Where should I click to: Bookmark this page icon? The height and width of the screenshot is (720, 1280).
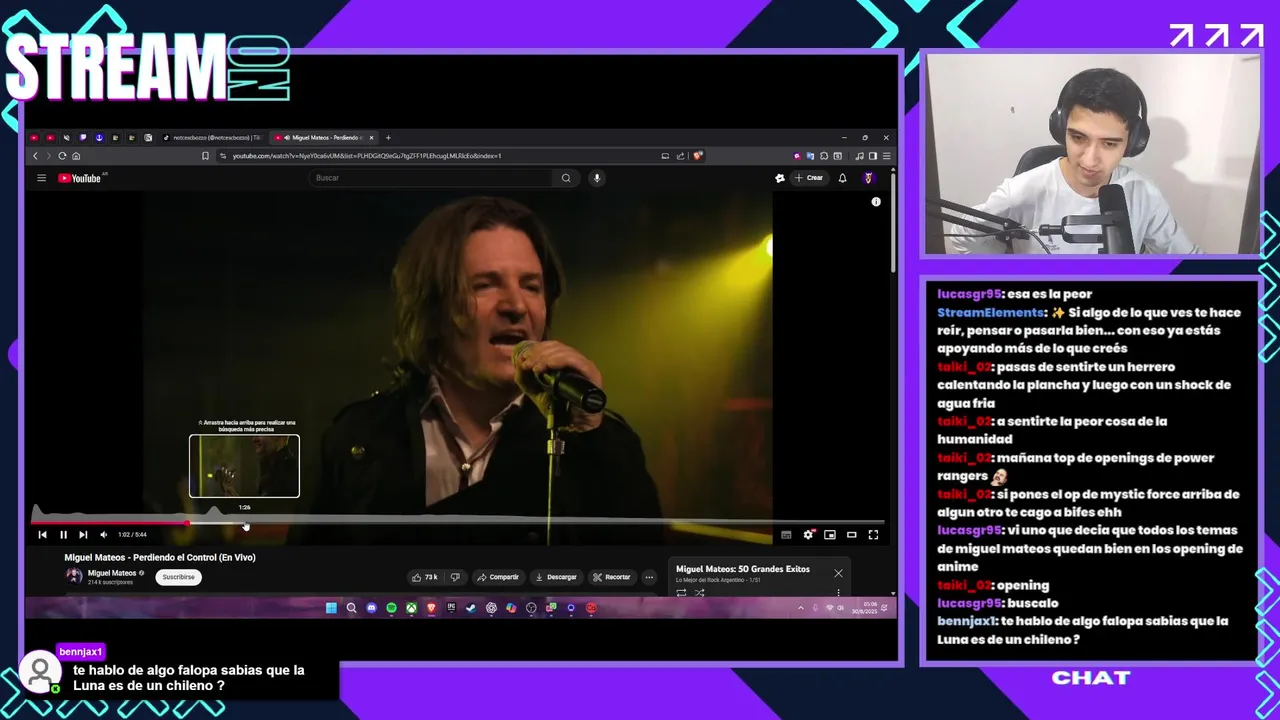[x=206, y=156]
